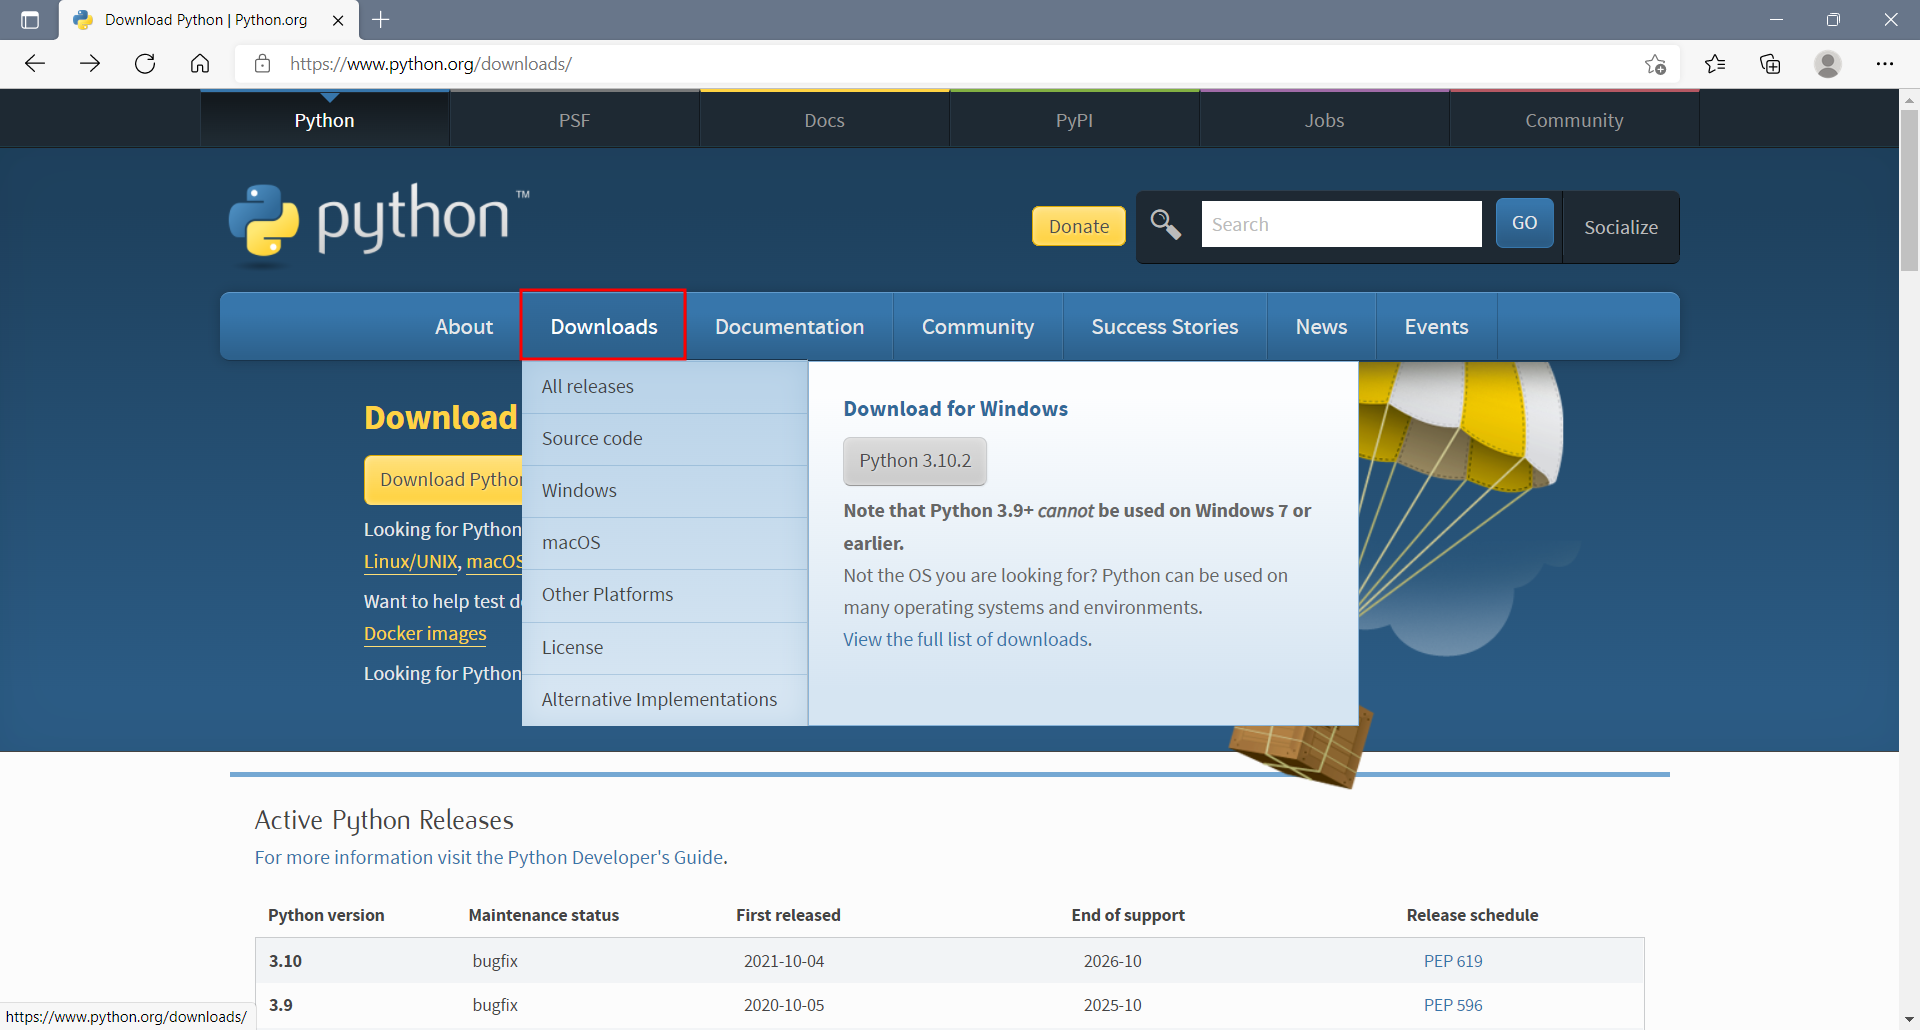Screen dimensions: 1920x1030
Task: Click the vertical scrollbar thumb
Action: pyautogui.click(x=1909, y=190)
